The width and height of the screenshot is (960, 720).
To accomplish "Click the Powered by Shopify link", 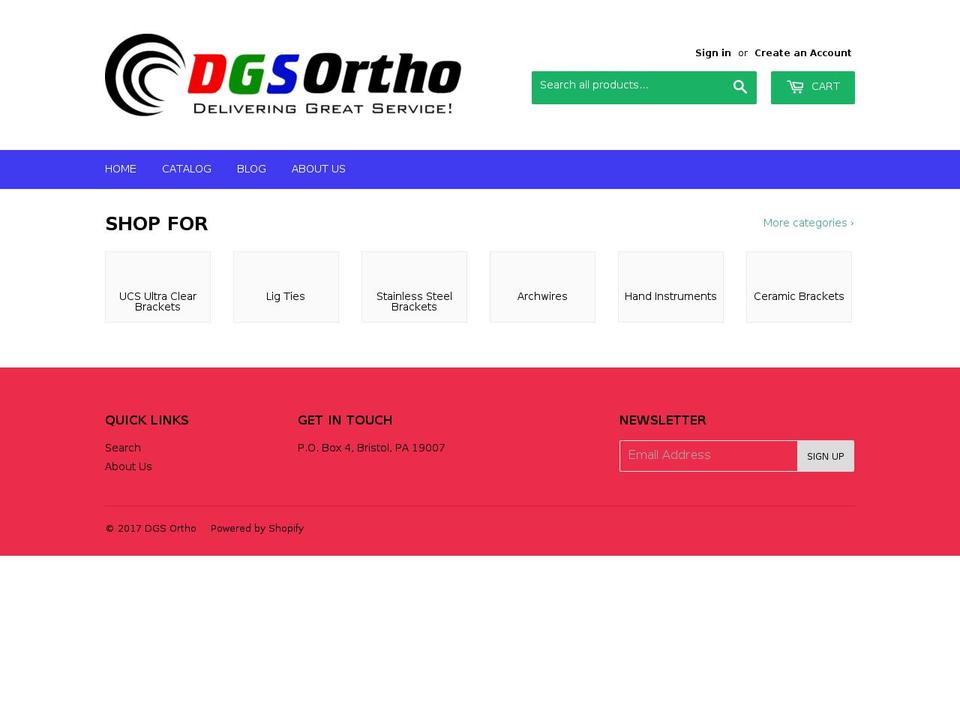I will click(x=257, y=528).
